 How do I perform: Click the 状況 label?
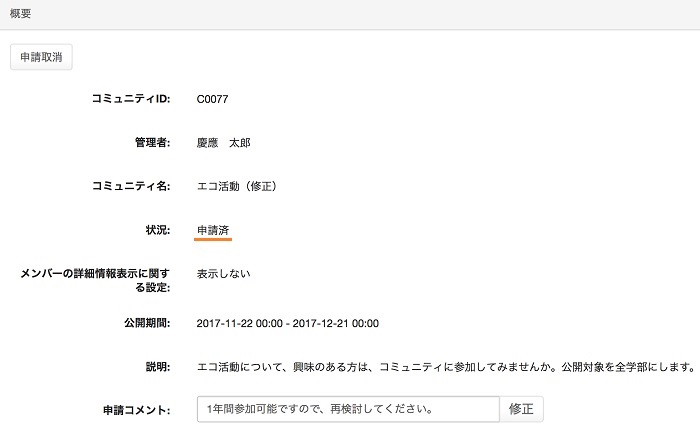pyautogui.click(x=158, y=230)
